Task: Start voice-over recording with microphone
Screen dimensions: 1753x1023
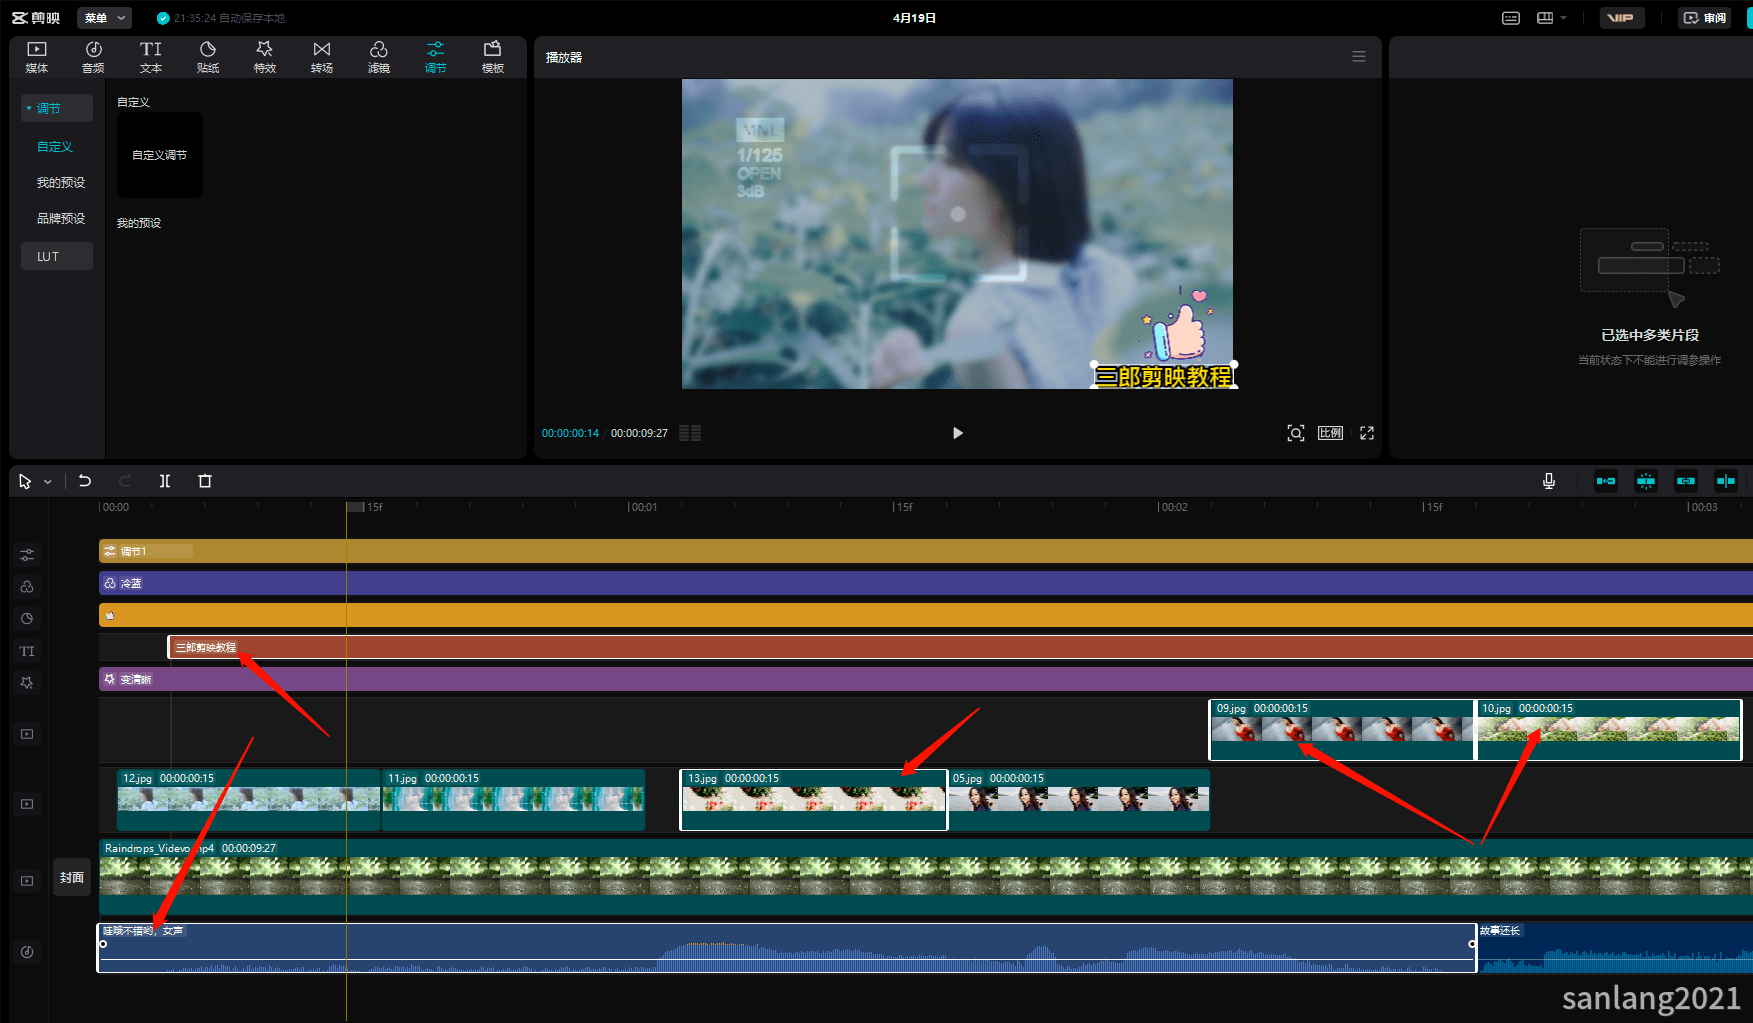Action: tap(1549, 481)
